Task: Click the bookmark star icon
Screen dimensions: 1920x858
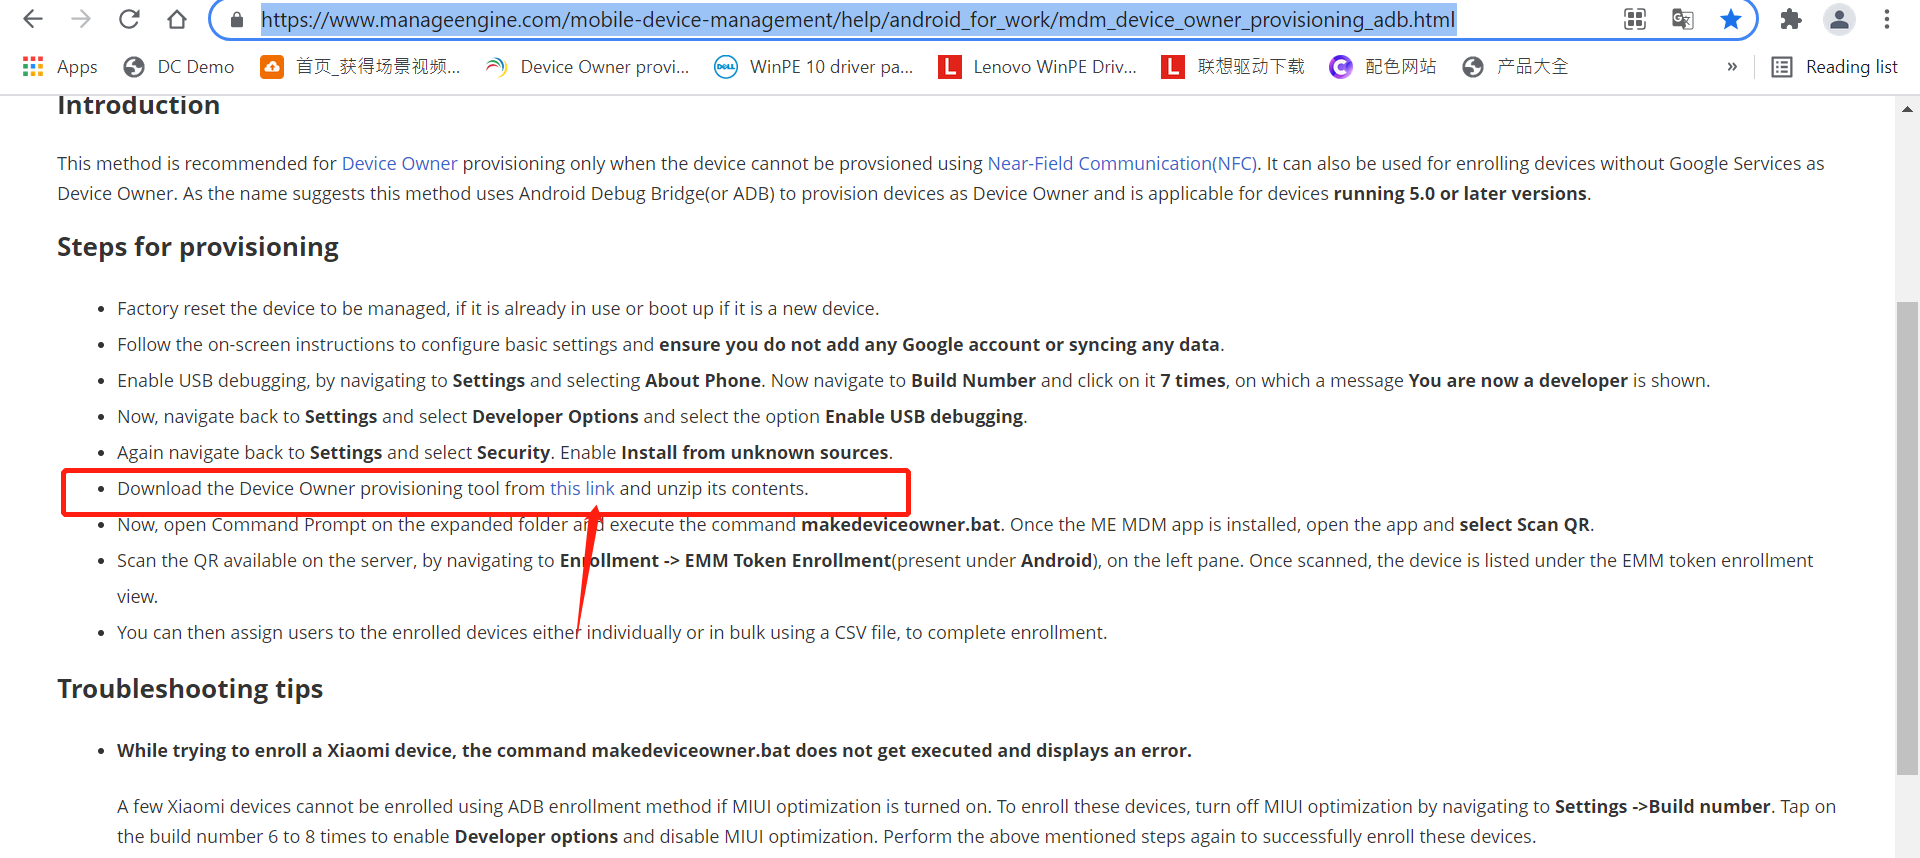Action: click(1731, 19)
